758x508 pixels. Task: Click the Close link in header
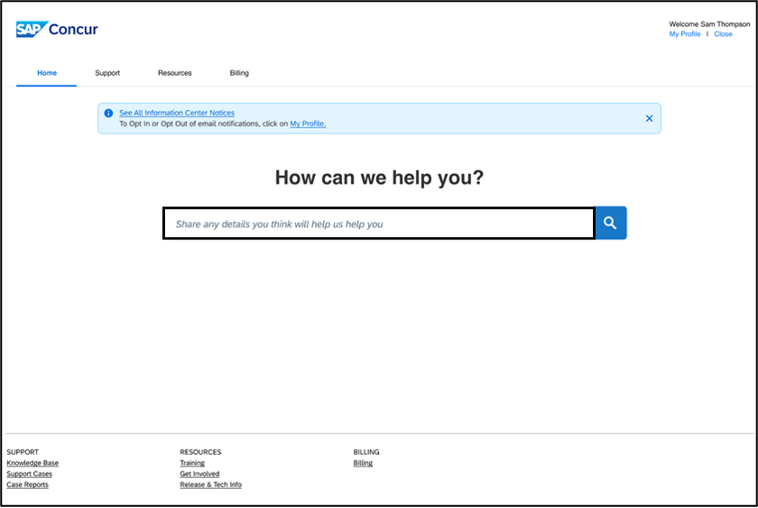tap(723, 34)
